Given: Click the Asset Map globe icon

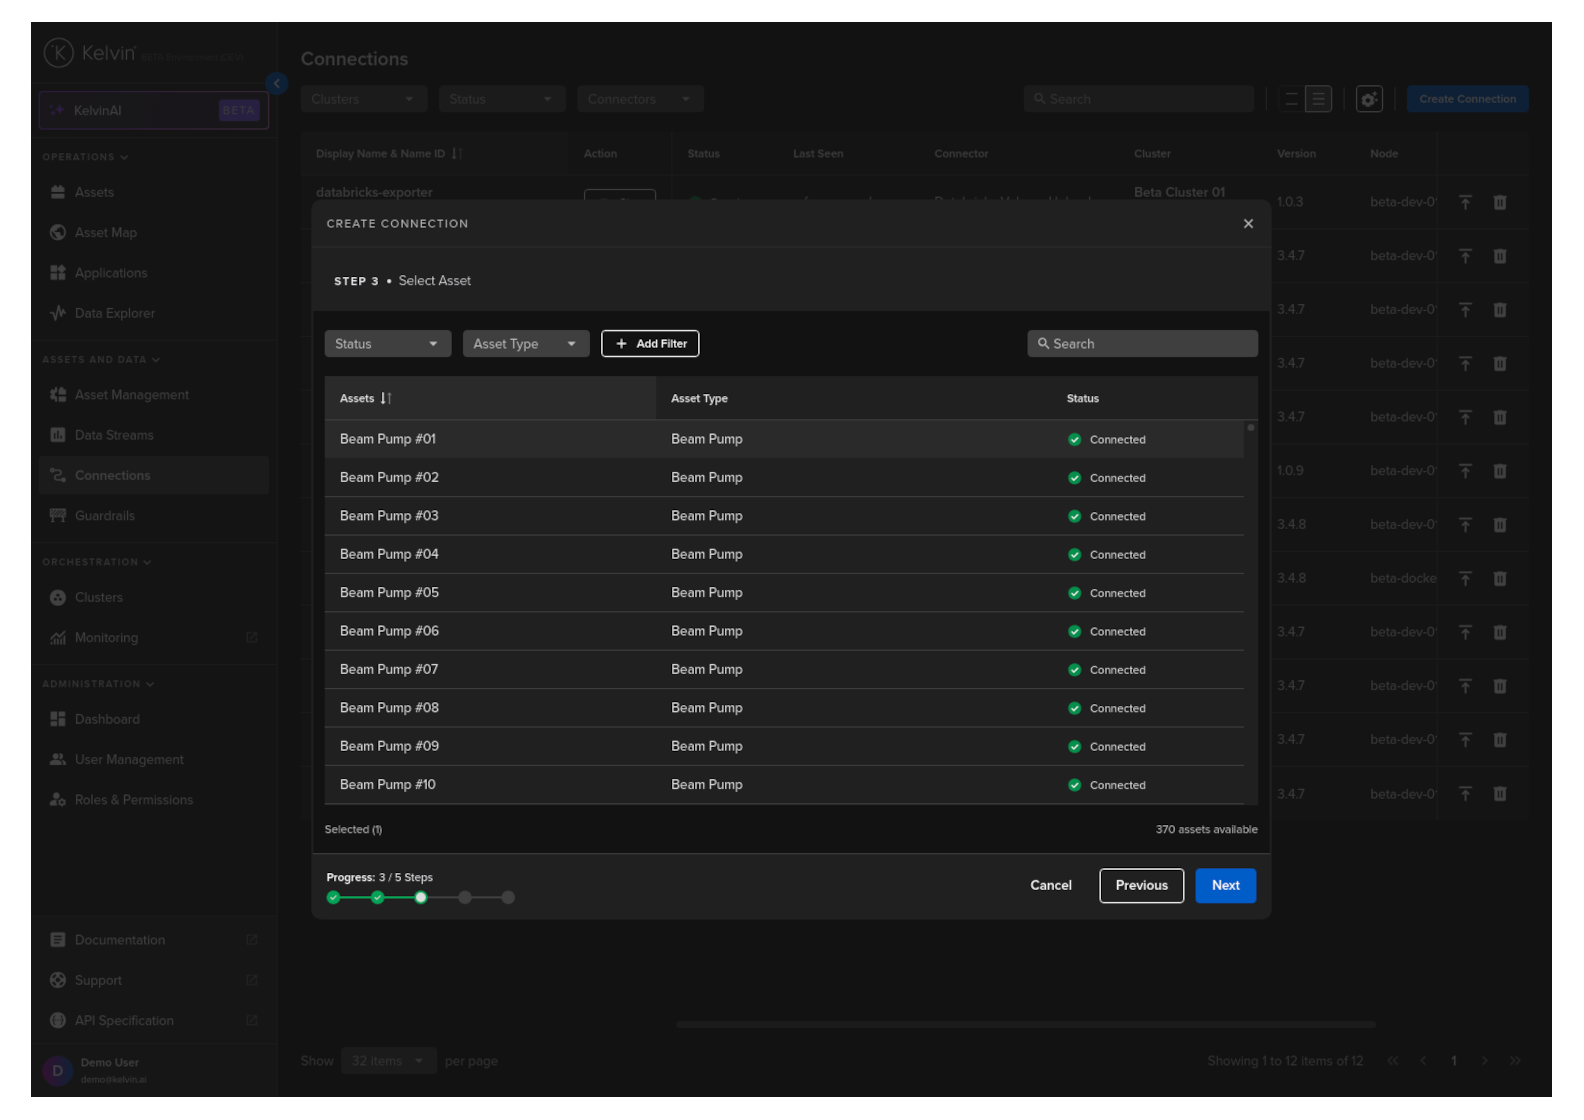Looking at the screenshot, I should point(58,232).
